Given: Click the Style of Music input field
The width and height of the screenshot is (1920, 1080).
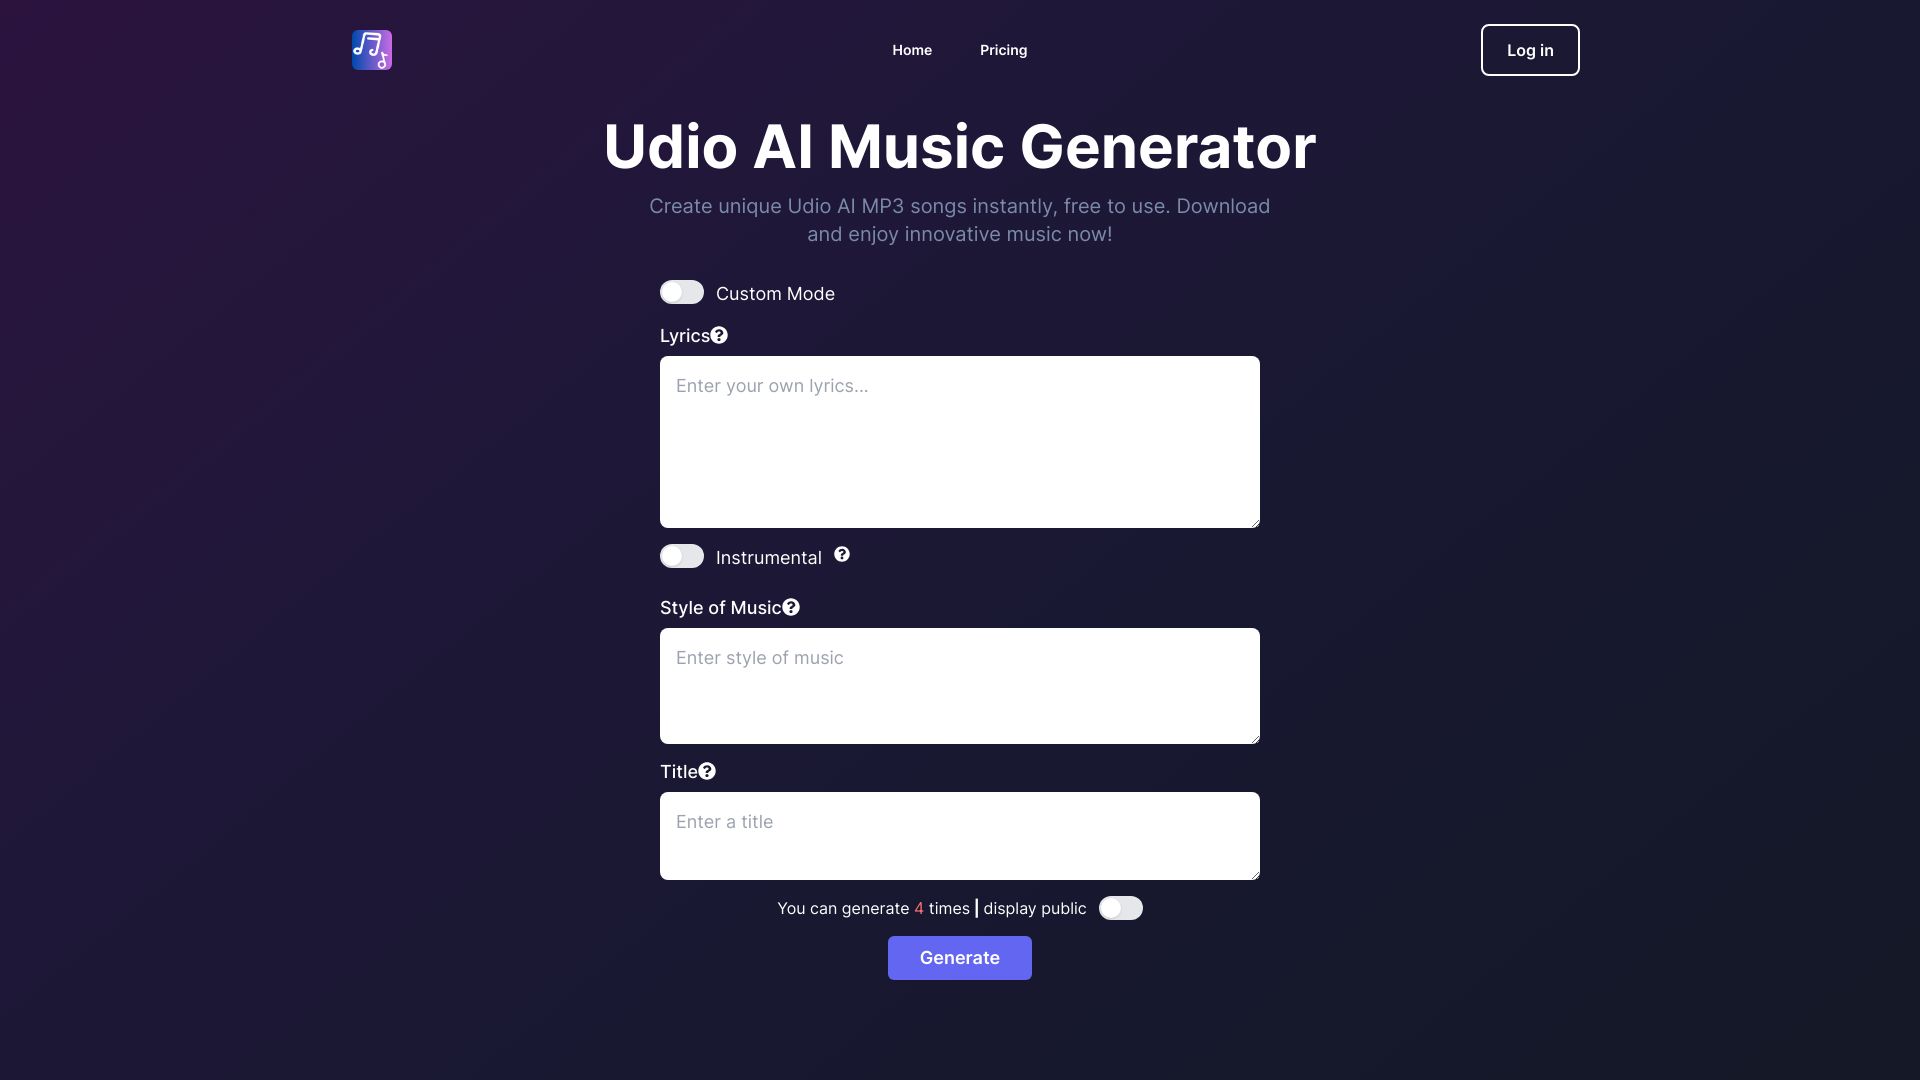Looking at the screenshot, I should point(960,686).
